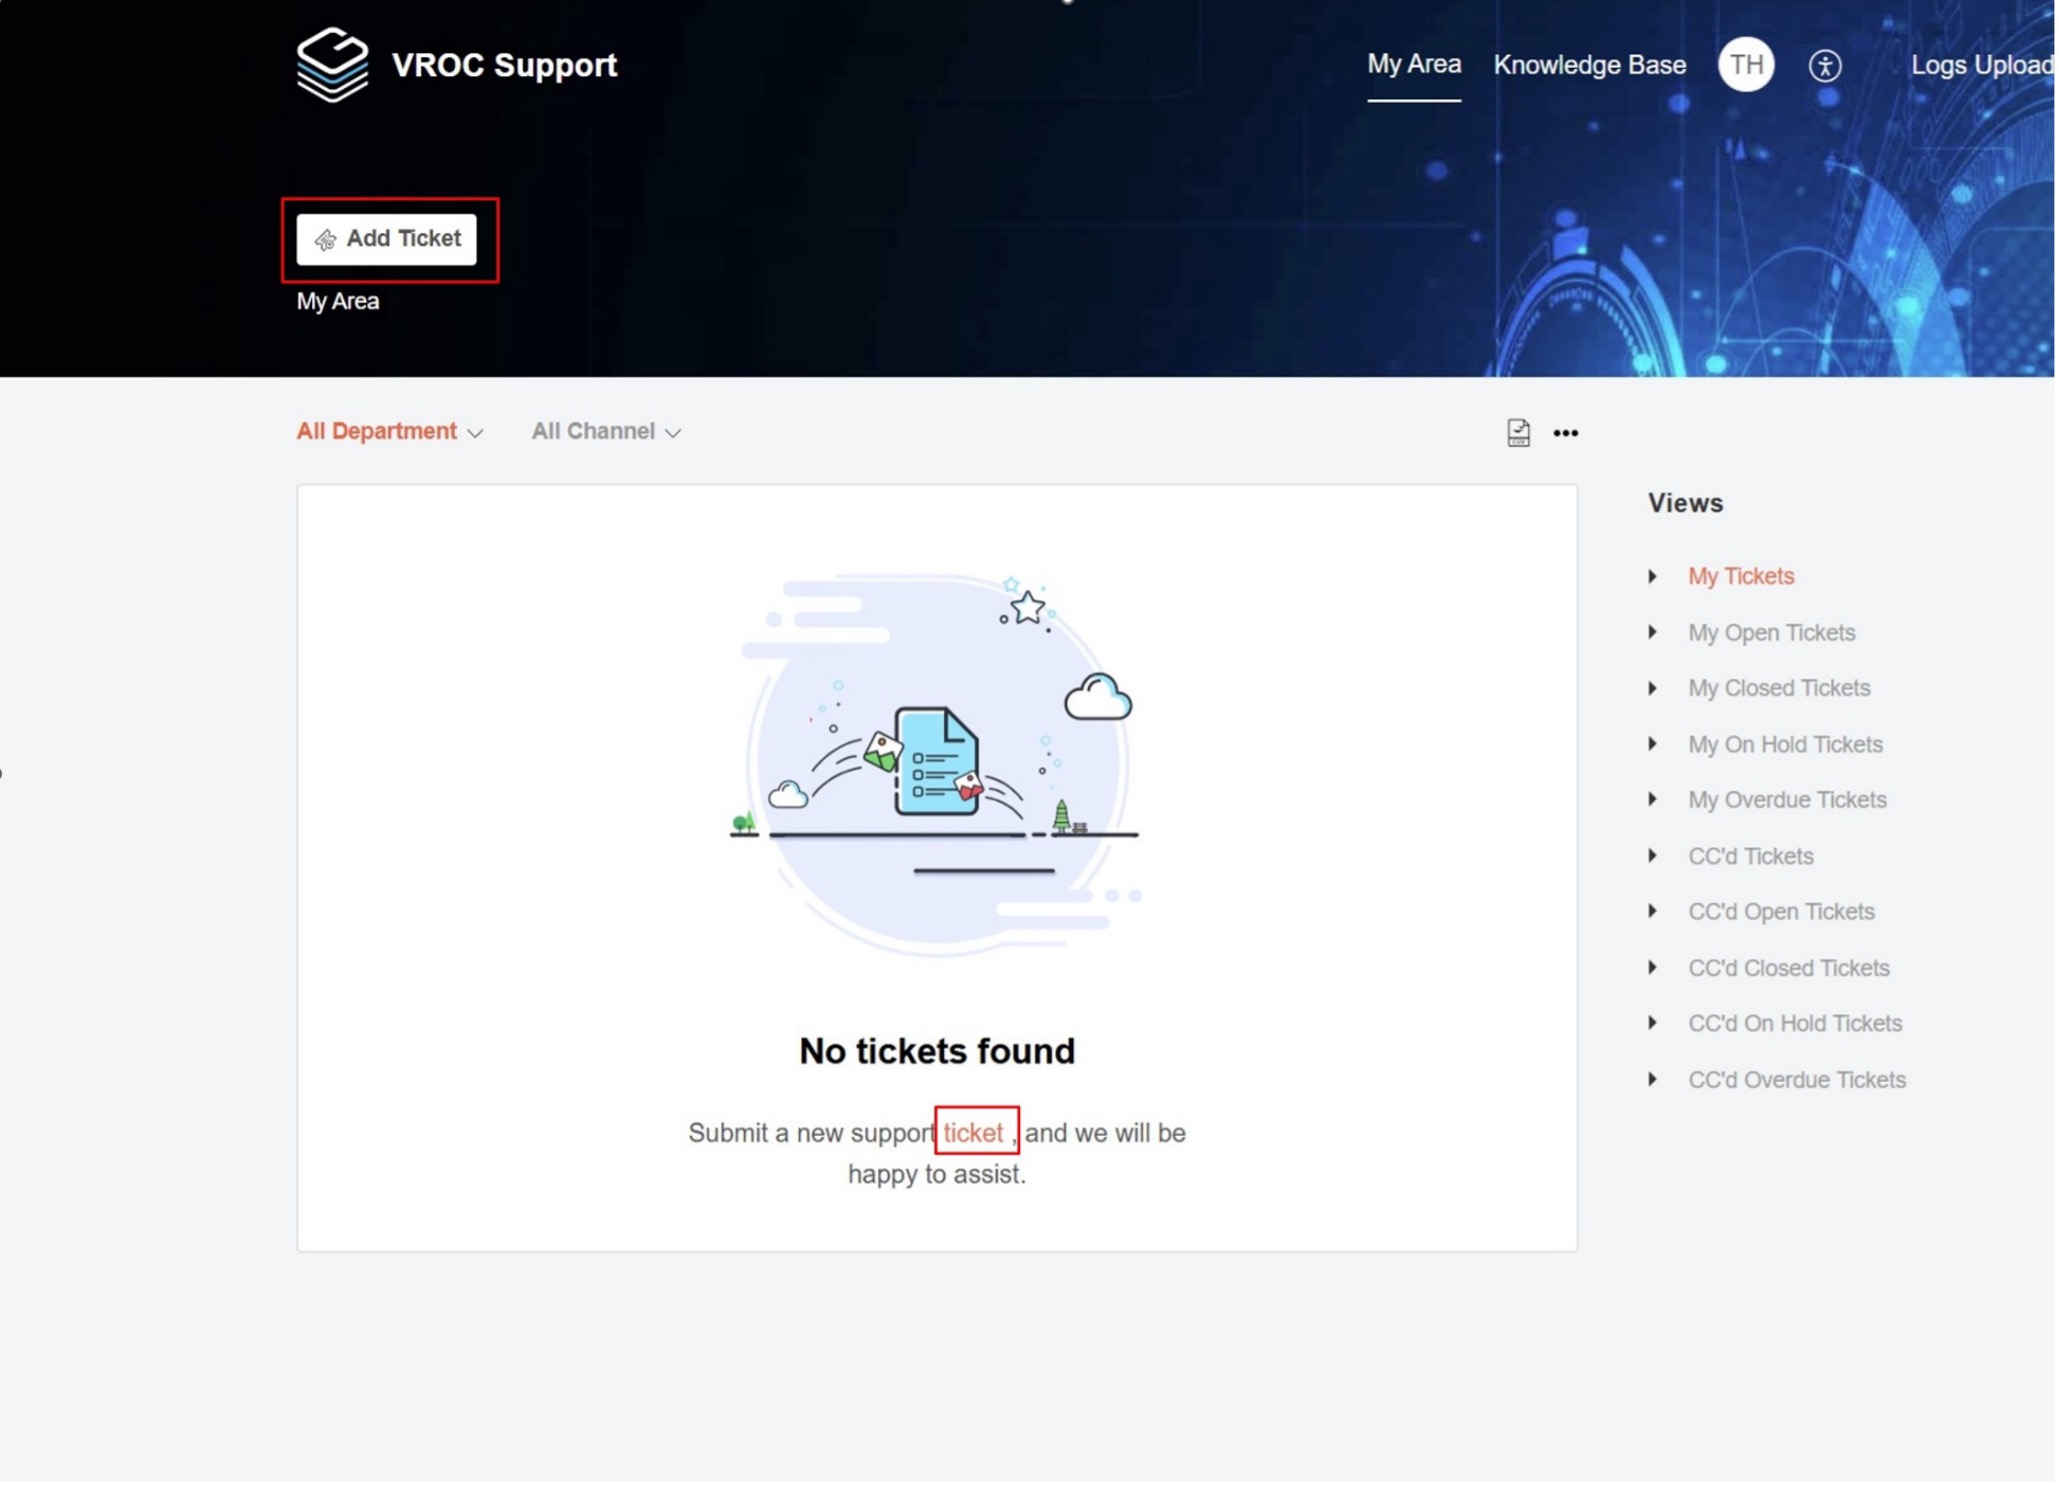Open the All Channel dropdown

coord(605,431)
